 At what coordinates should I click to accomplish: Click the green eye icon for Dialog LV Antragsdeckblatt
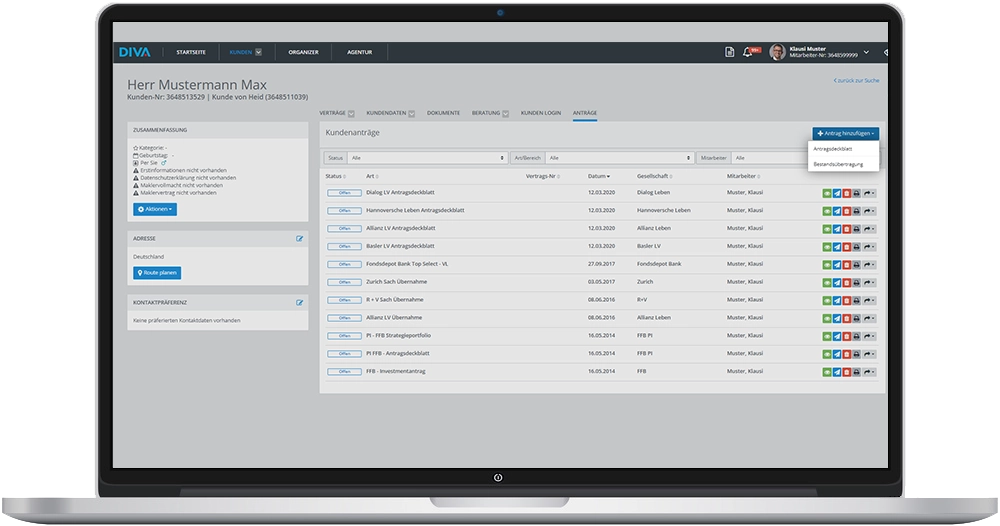[827, 193]
